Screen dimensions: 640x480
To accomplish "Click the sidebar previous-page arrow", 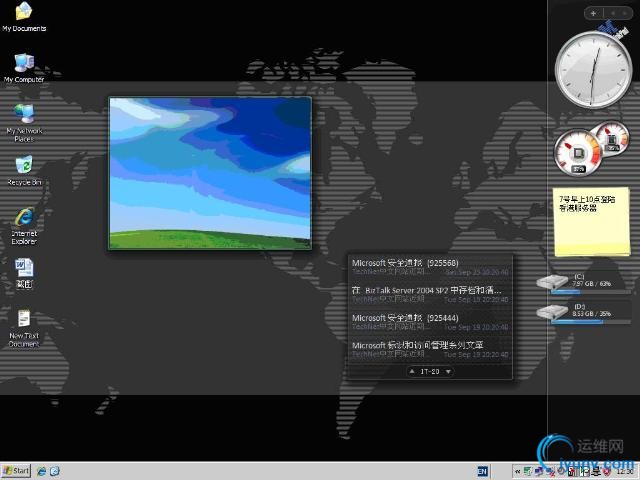I will pos(612,13).
